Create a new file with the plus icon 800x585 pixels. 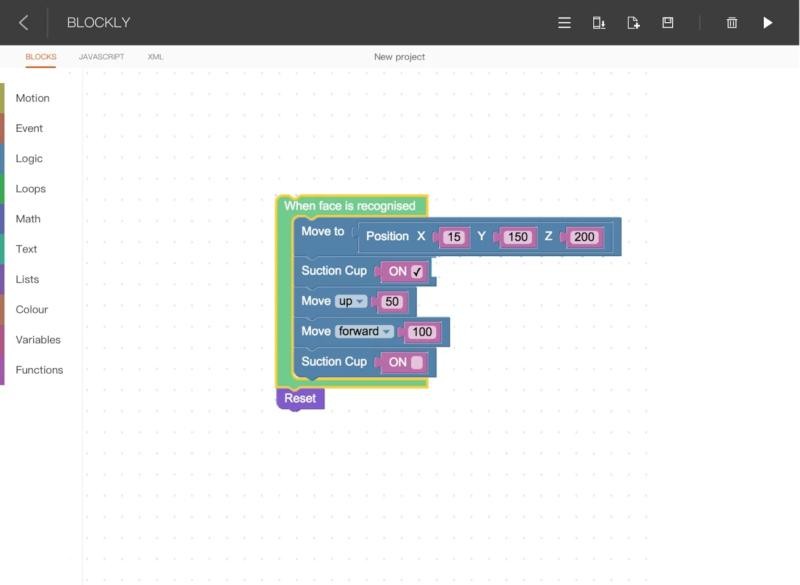633,22
